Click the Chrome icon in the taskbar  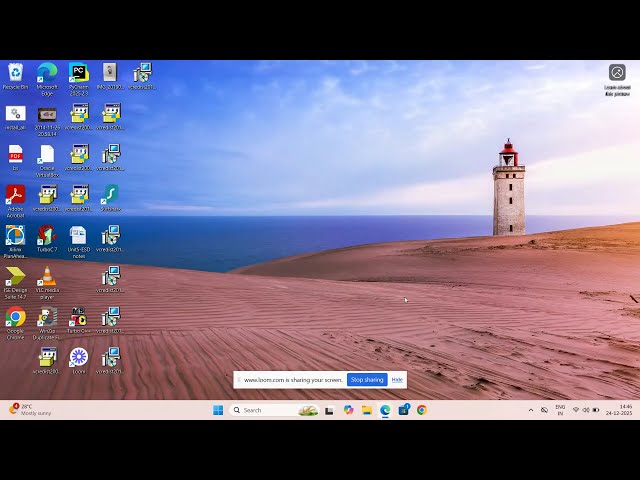tap(422, 410)
